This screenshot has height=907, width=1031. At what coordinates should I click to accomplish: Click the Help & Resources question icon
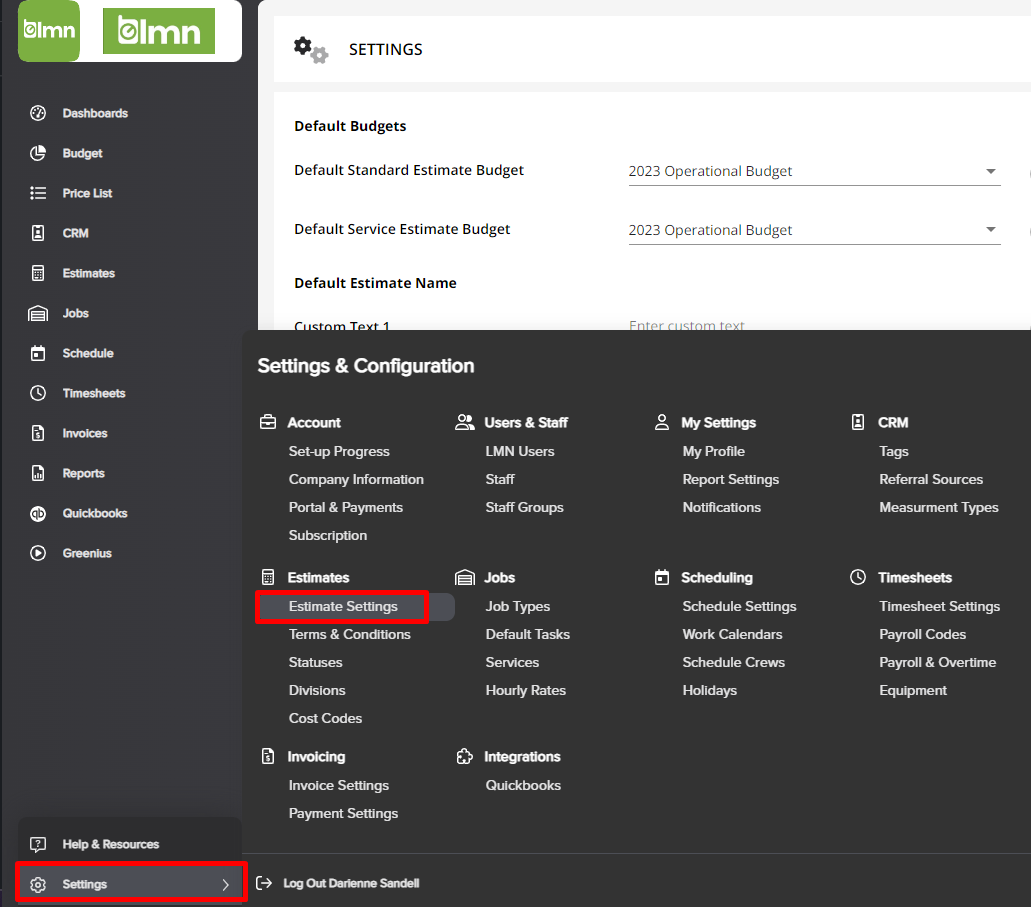[x=38, y=844]
